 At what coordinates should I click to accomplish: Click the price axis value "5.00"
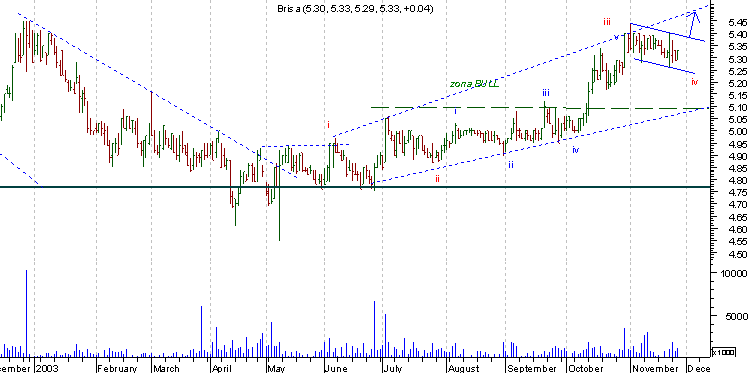(737, 132)
